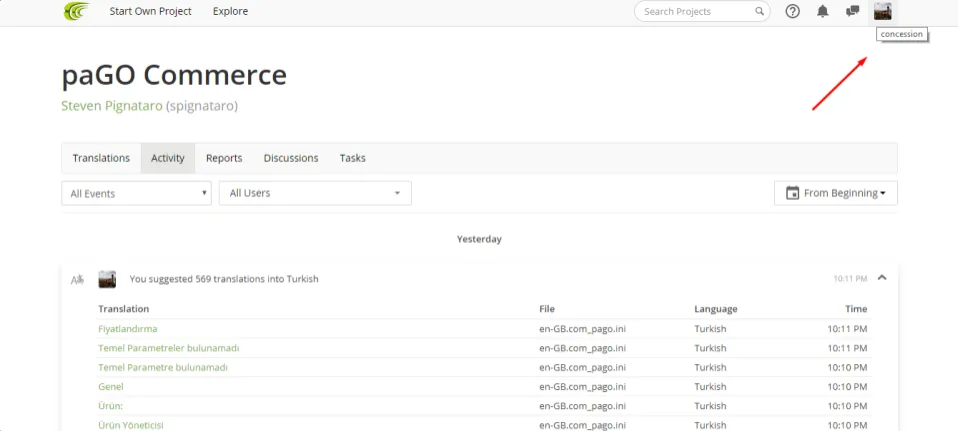
Task: Click the Time column header
Action: tap(856, 309)
